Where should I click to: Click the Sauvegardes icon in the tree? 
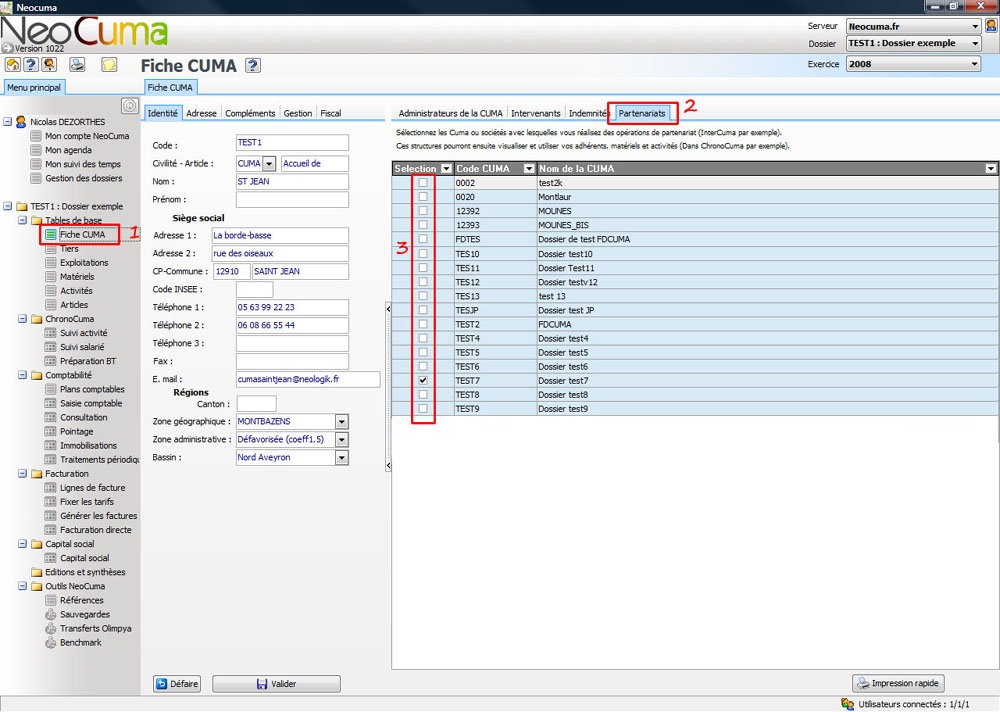click(51, 614)
